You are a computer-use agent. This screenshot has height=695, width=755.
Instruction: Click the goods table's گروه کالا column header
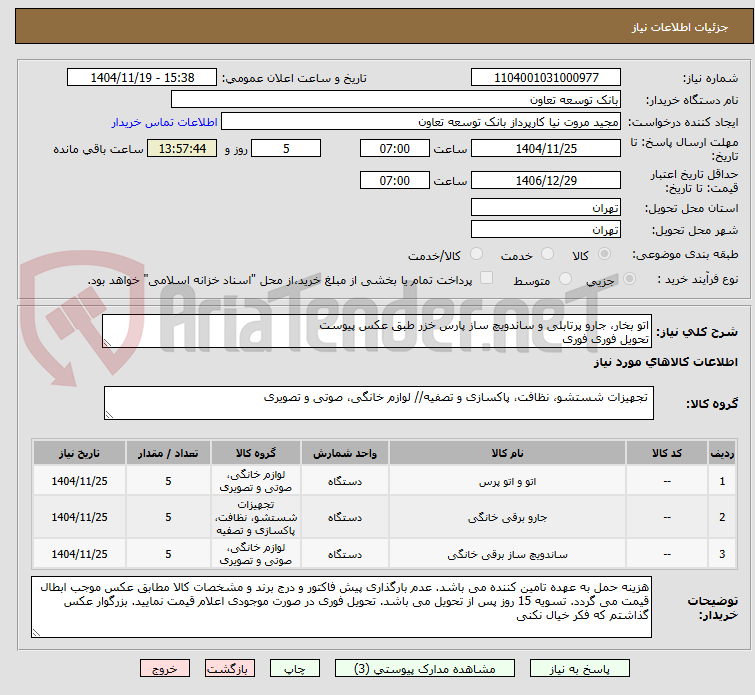point(256,453)
